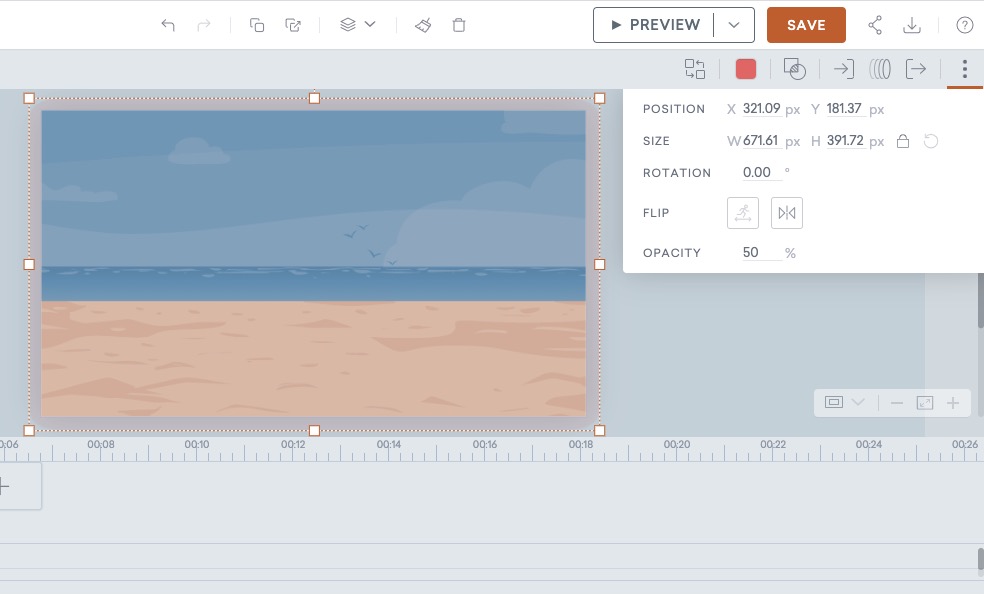Click the reset size circular arrow icon
The height and width of the screenshot is (594, 984).
pos(931,141)
